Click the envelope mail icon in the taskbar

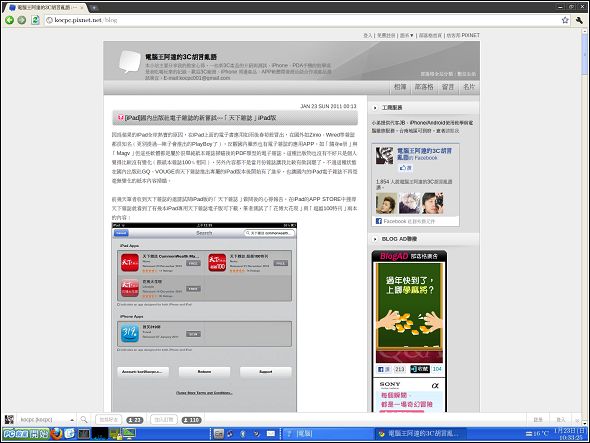click(x=271, y=434)
